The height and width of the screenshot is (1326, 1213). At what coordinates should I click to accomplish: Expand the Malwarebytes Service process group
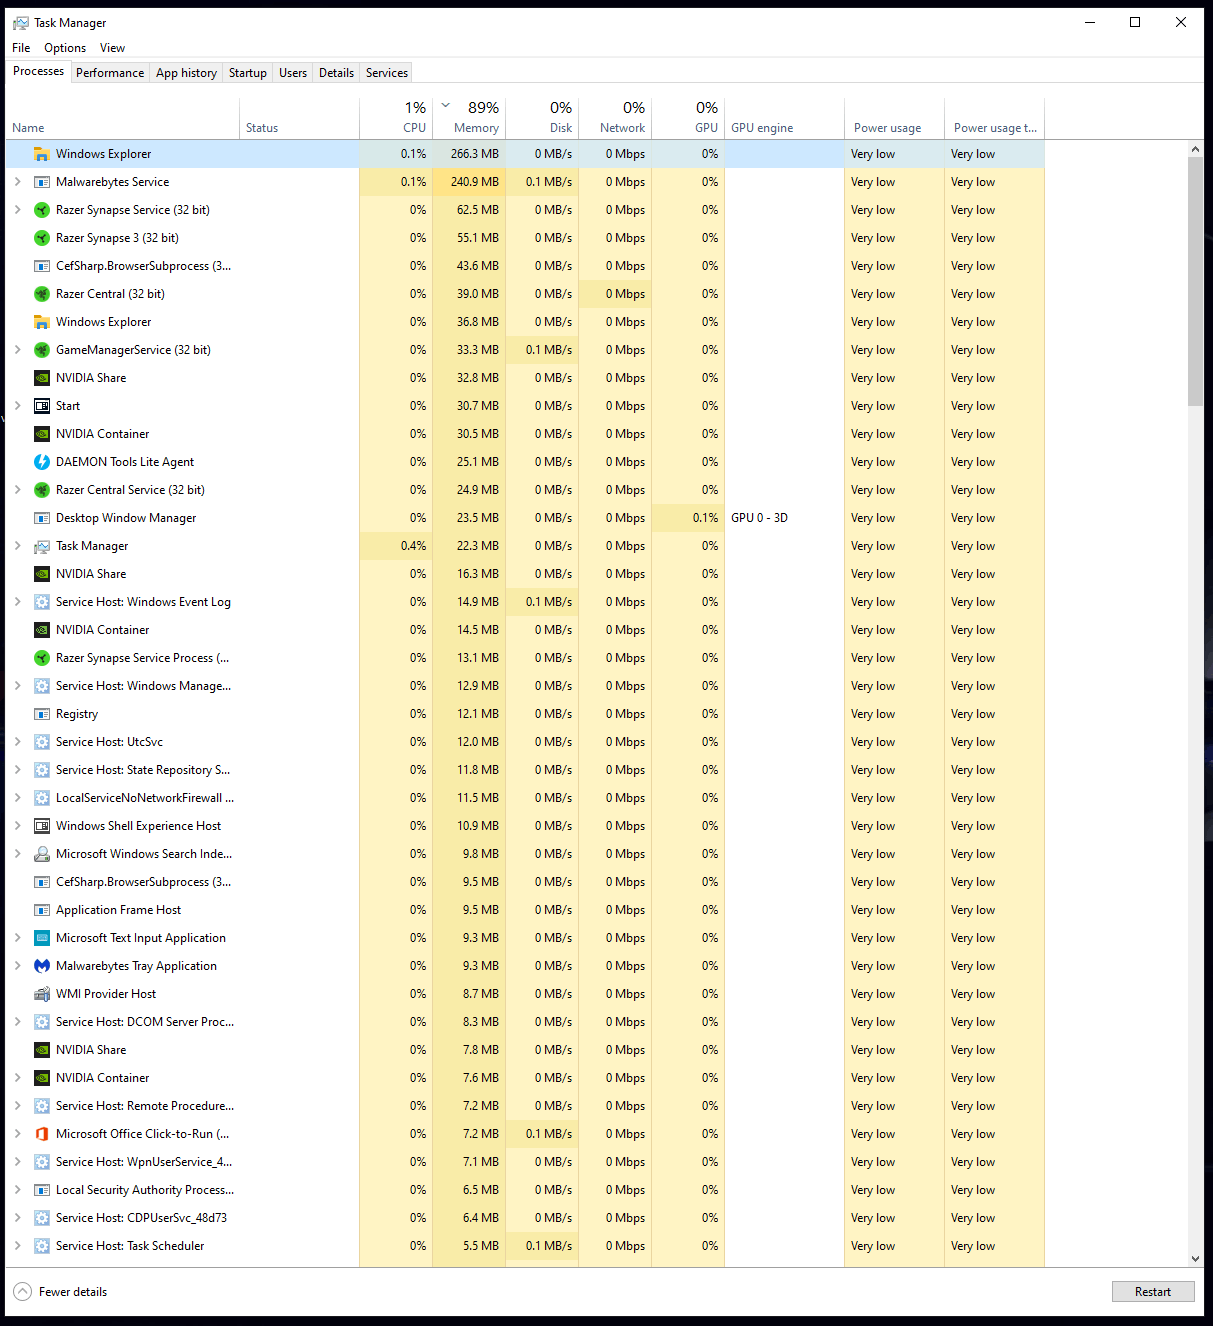pyautogui.click(x=17, y=182)
